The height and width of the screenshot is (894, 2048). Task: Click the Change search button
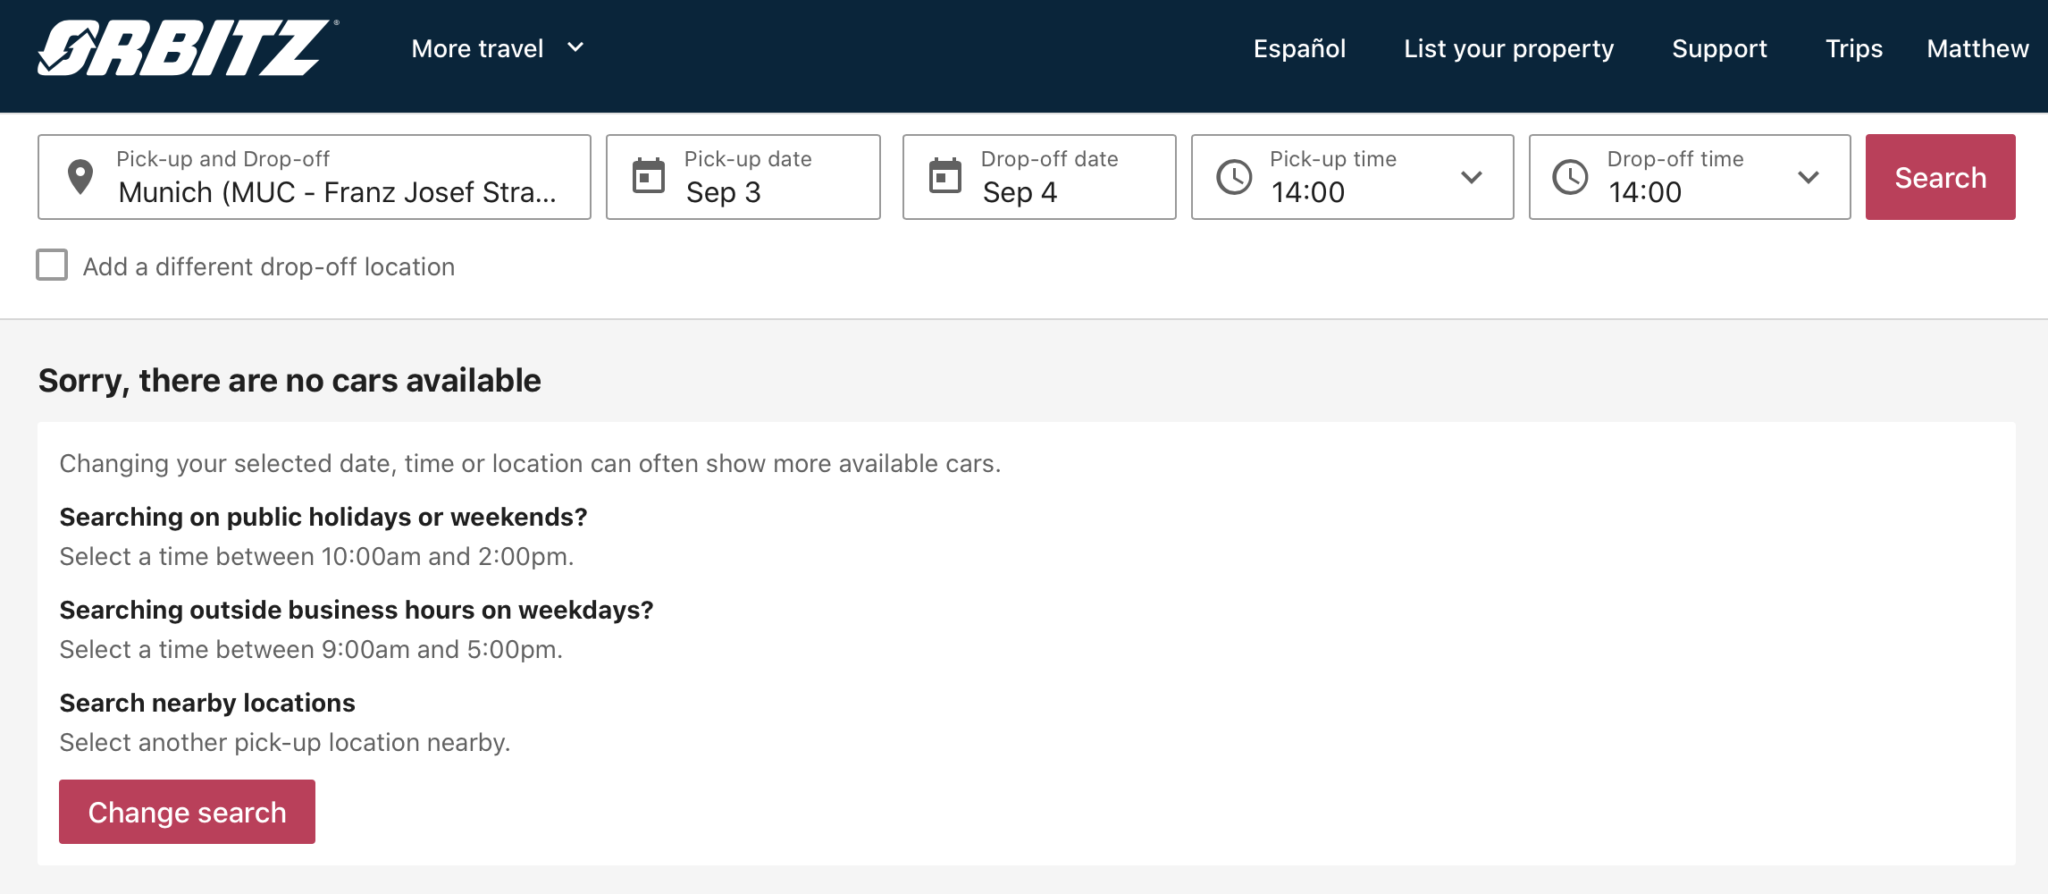tap(187, 811)
